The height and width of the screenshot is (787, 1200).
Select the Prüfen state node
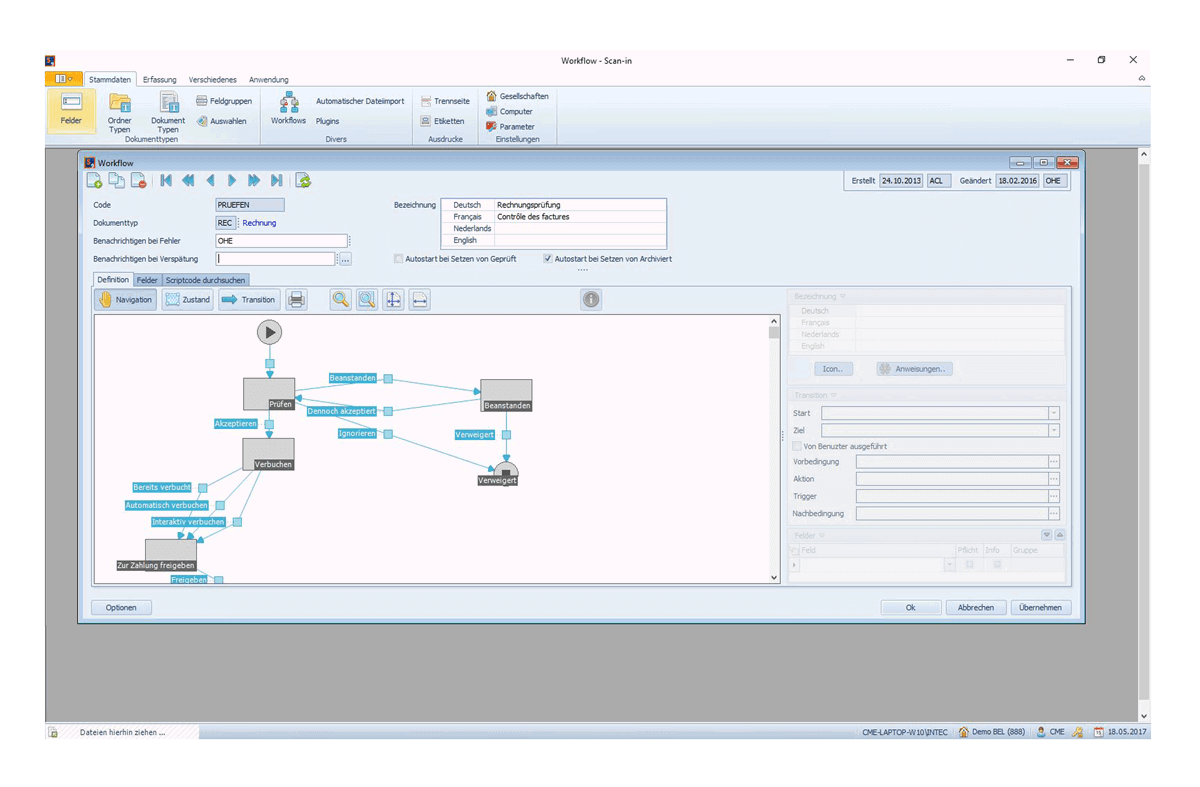click(269, 394)
